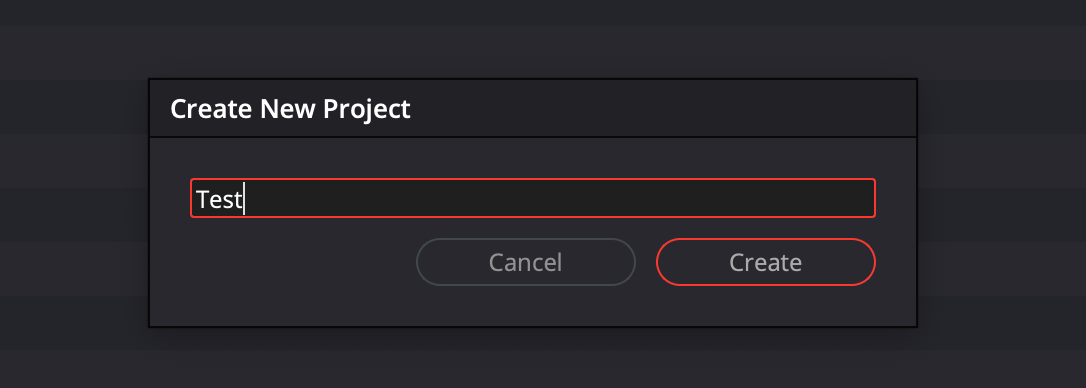Select the red-outlined Create button

(x=765, y=262)
